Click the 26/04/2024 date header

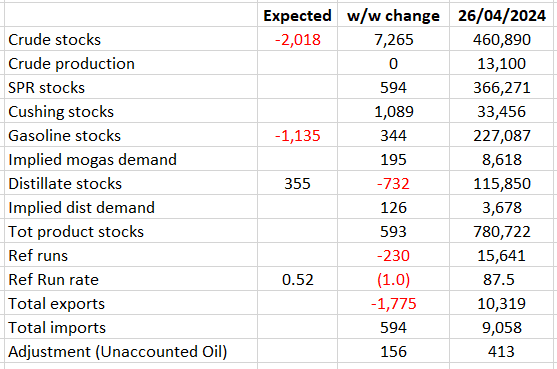coord(502,15)
